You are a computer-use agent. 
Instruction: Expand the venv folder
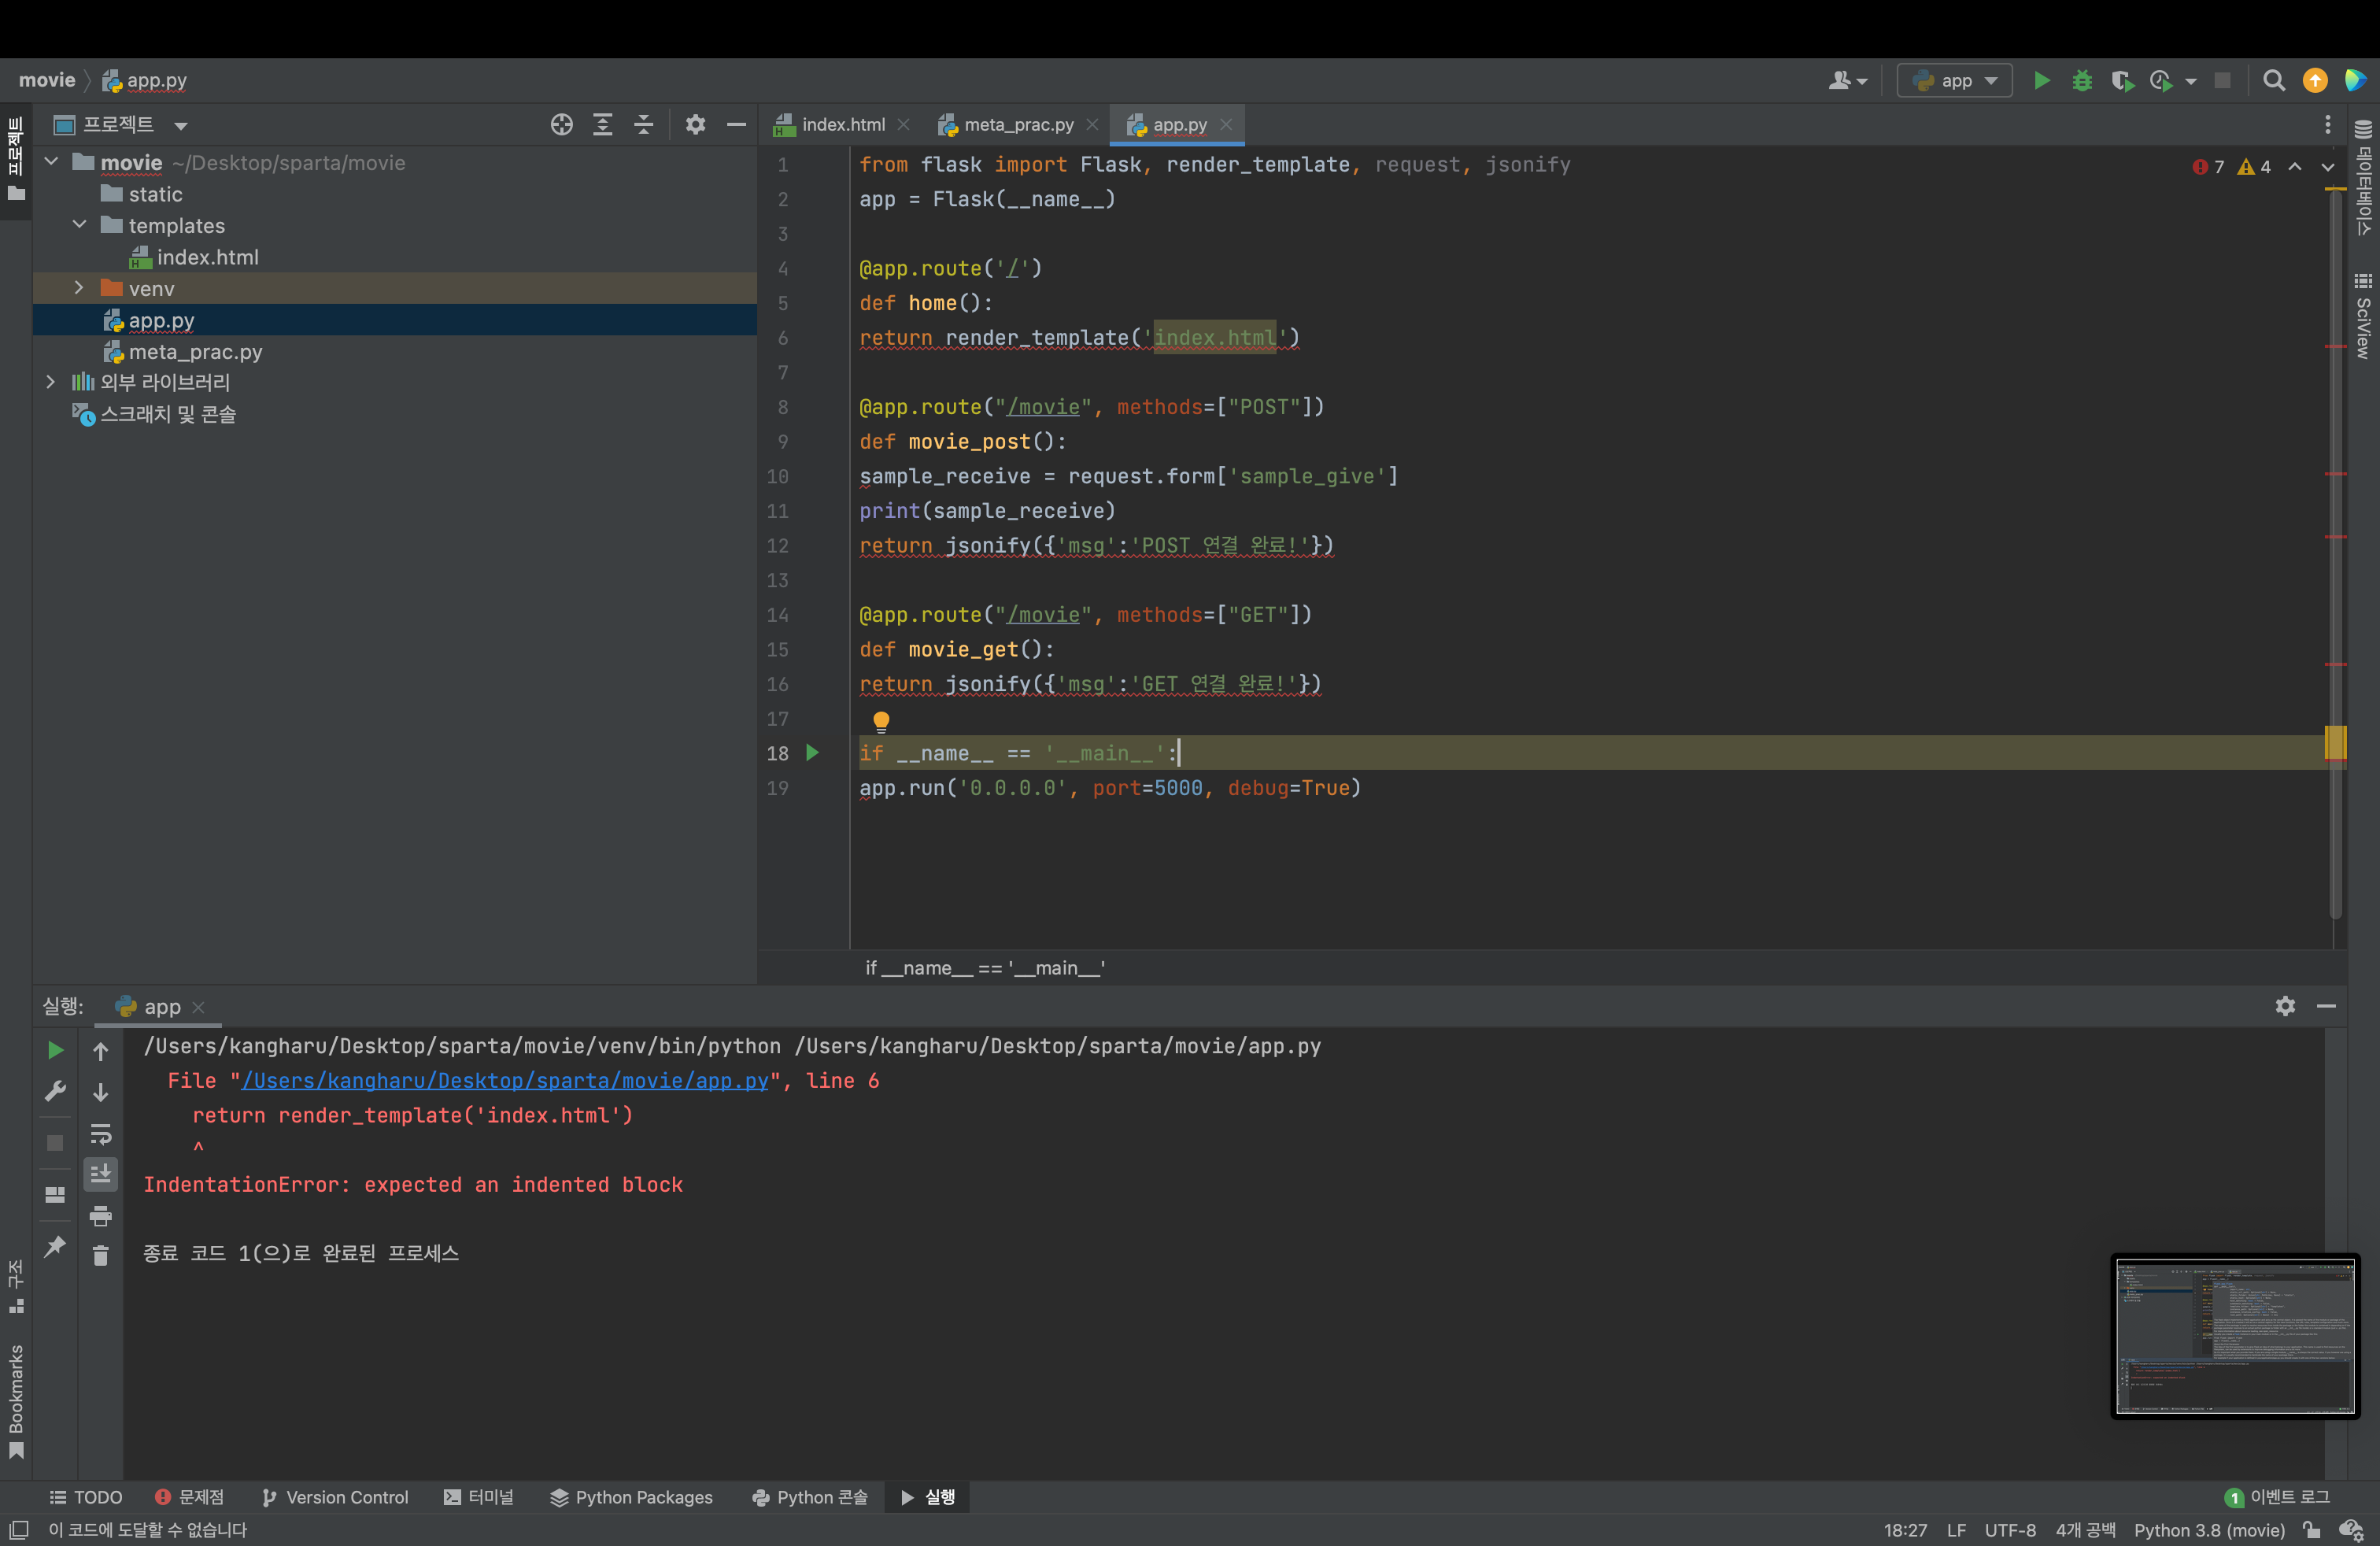click(x=79, y=288)
